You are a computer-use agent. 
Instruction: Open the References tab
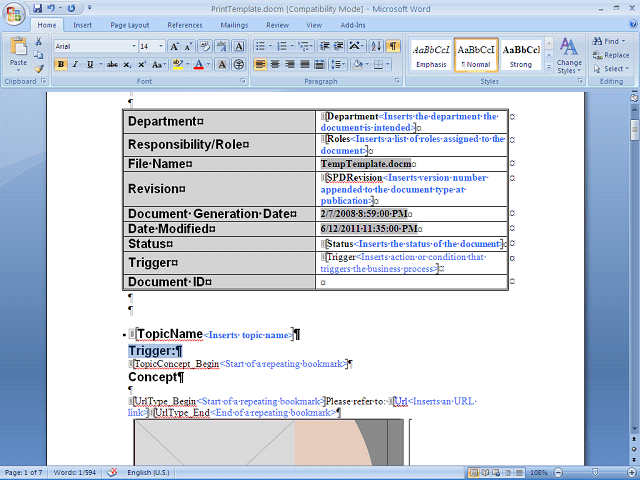coord(184,25)
